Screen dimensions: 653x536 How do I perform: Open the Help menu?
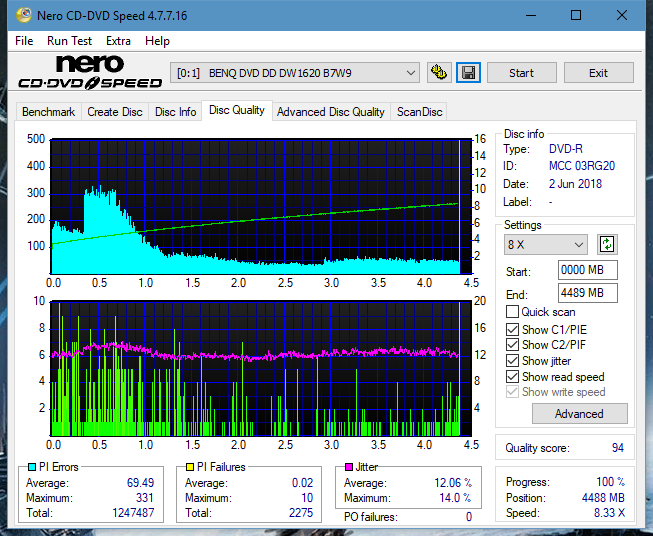(157, 41)
